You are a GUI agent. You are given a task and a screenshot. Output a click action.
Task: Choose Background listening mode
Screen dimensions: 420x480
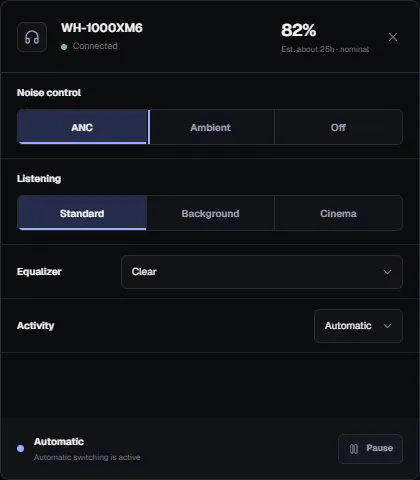click(210, 213)
